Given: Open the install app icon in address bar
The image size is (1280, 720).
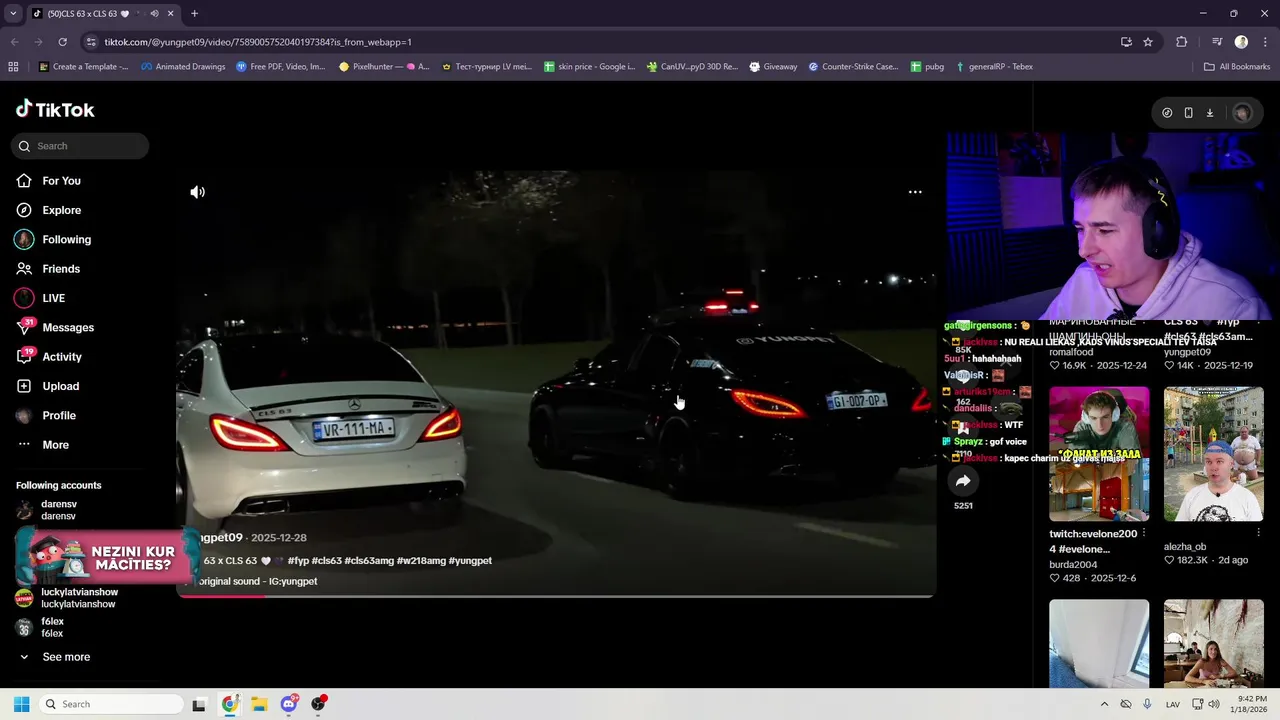Looking at the screenshot, I should (x=1126, y=42).
